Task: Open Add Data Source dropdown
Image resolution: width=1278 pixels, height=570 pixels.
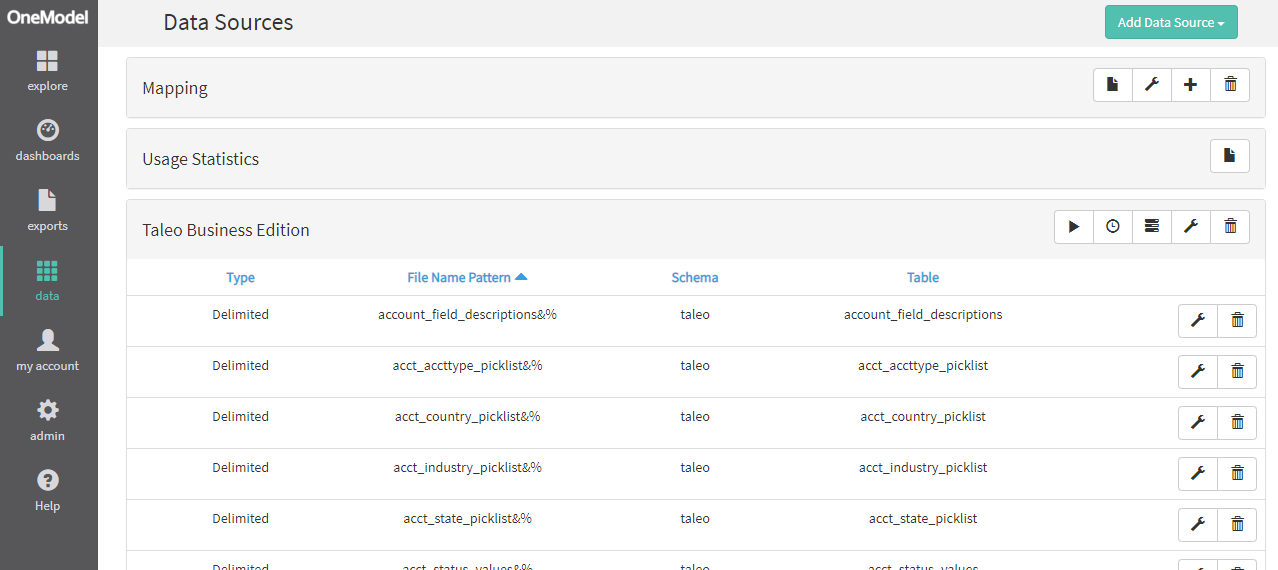Action: (1171, 22)
